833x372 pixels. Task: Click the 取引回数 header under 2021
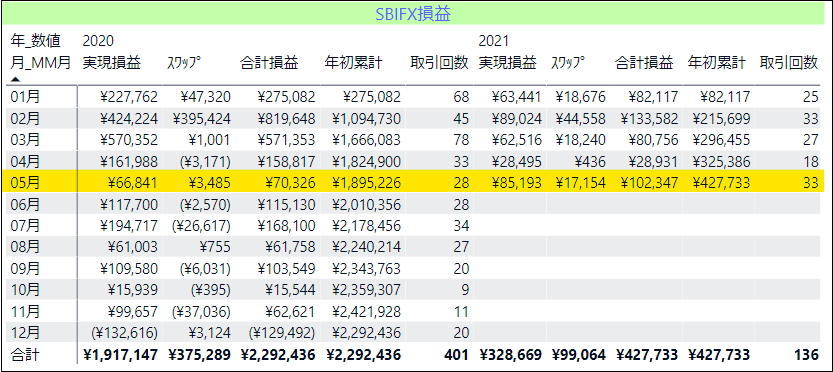pos(789,63)
